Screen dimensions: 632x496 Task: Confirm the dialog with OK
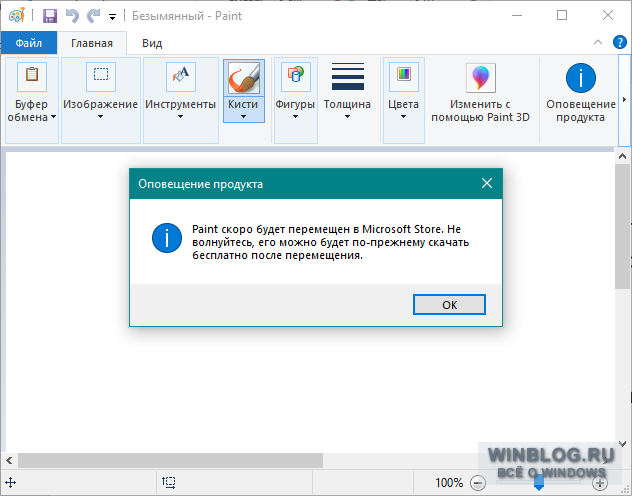point(449,305)
